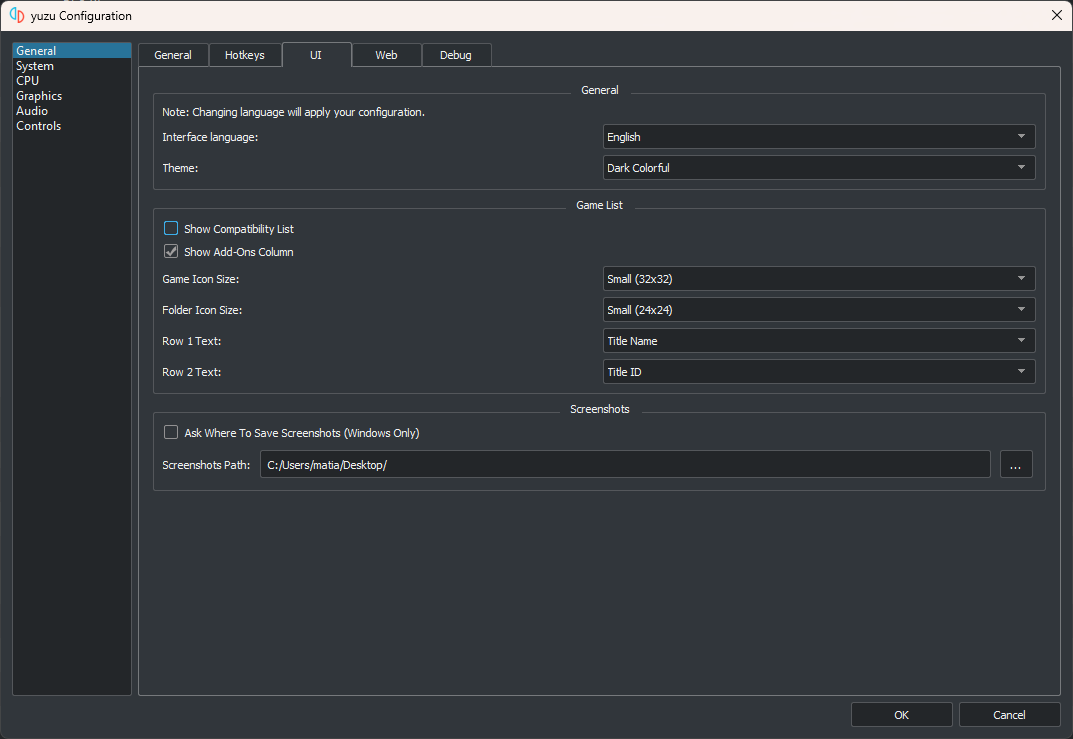Image resolution: width=1073 pixels, height=739 pixels.
Task: Select Controls in the sidebar list
Action: [x=39, y=126]
